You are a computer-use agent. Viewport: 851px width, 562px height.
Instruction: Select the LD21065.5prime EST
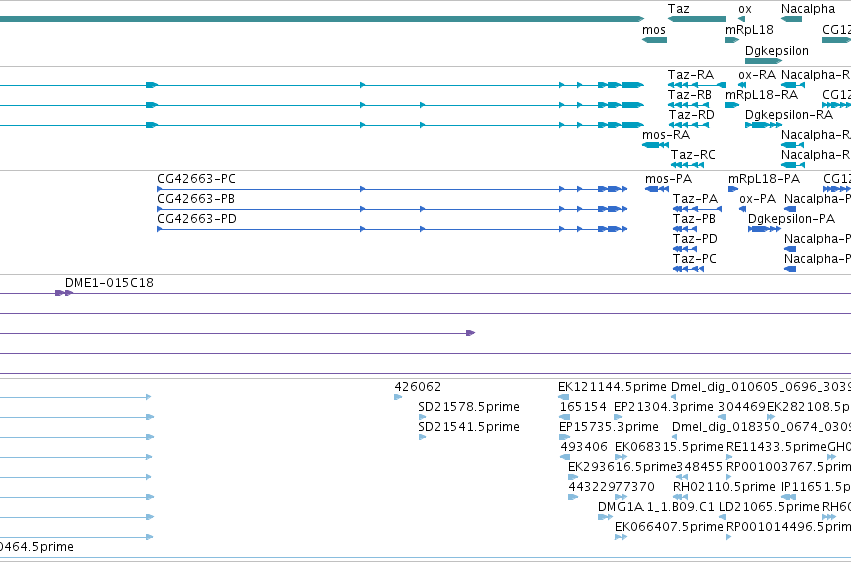(722, 517)
